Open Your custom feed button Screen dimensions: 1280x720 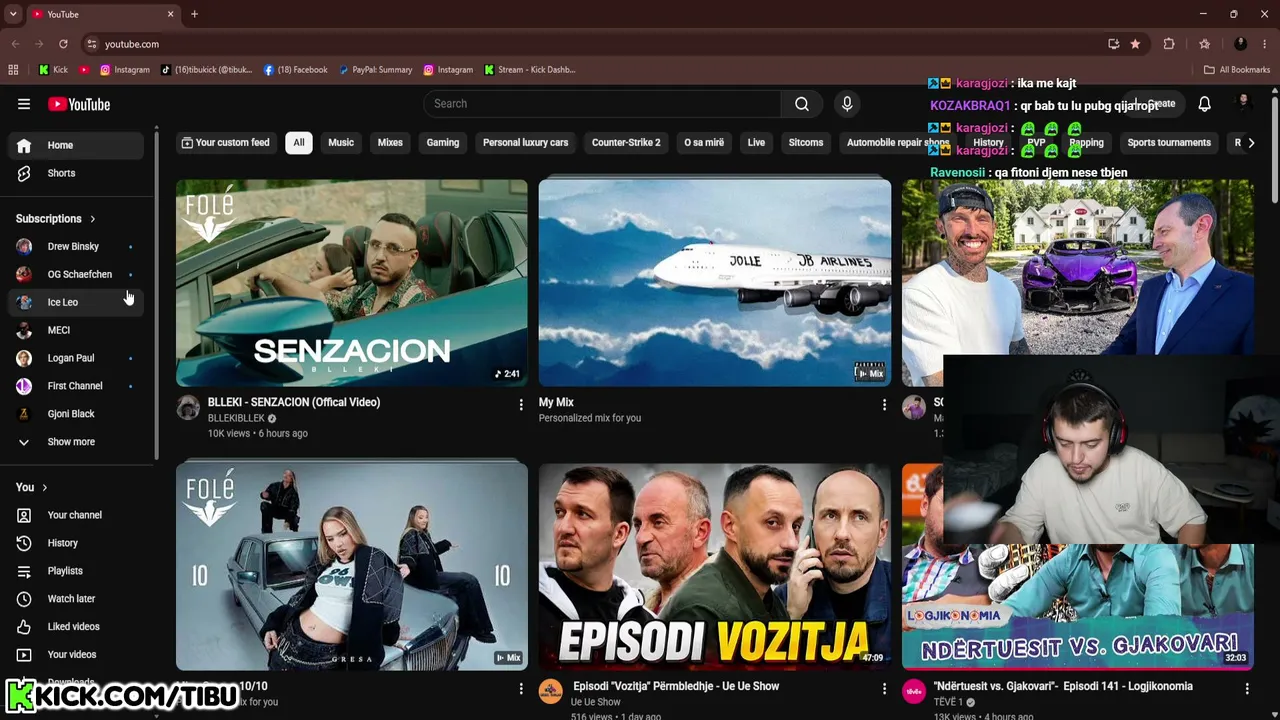pos(226,143)
